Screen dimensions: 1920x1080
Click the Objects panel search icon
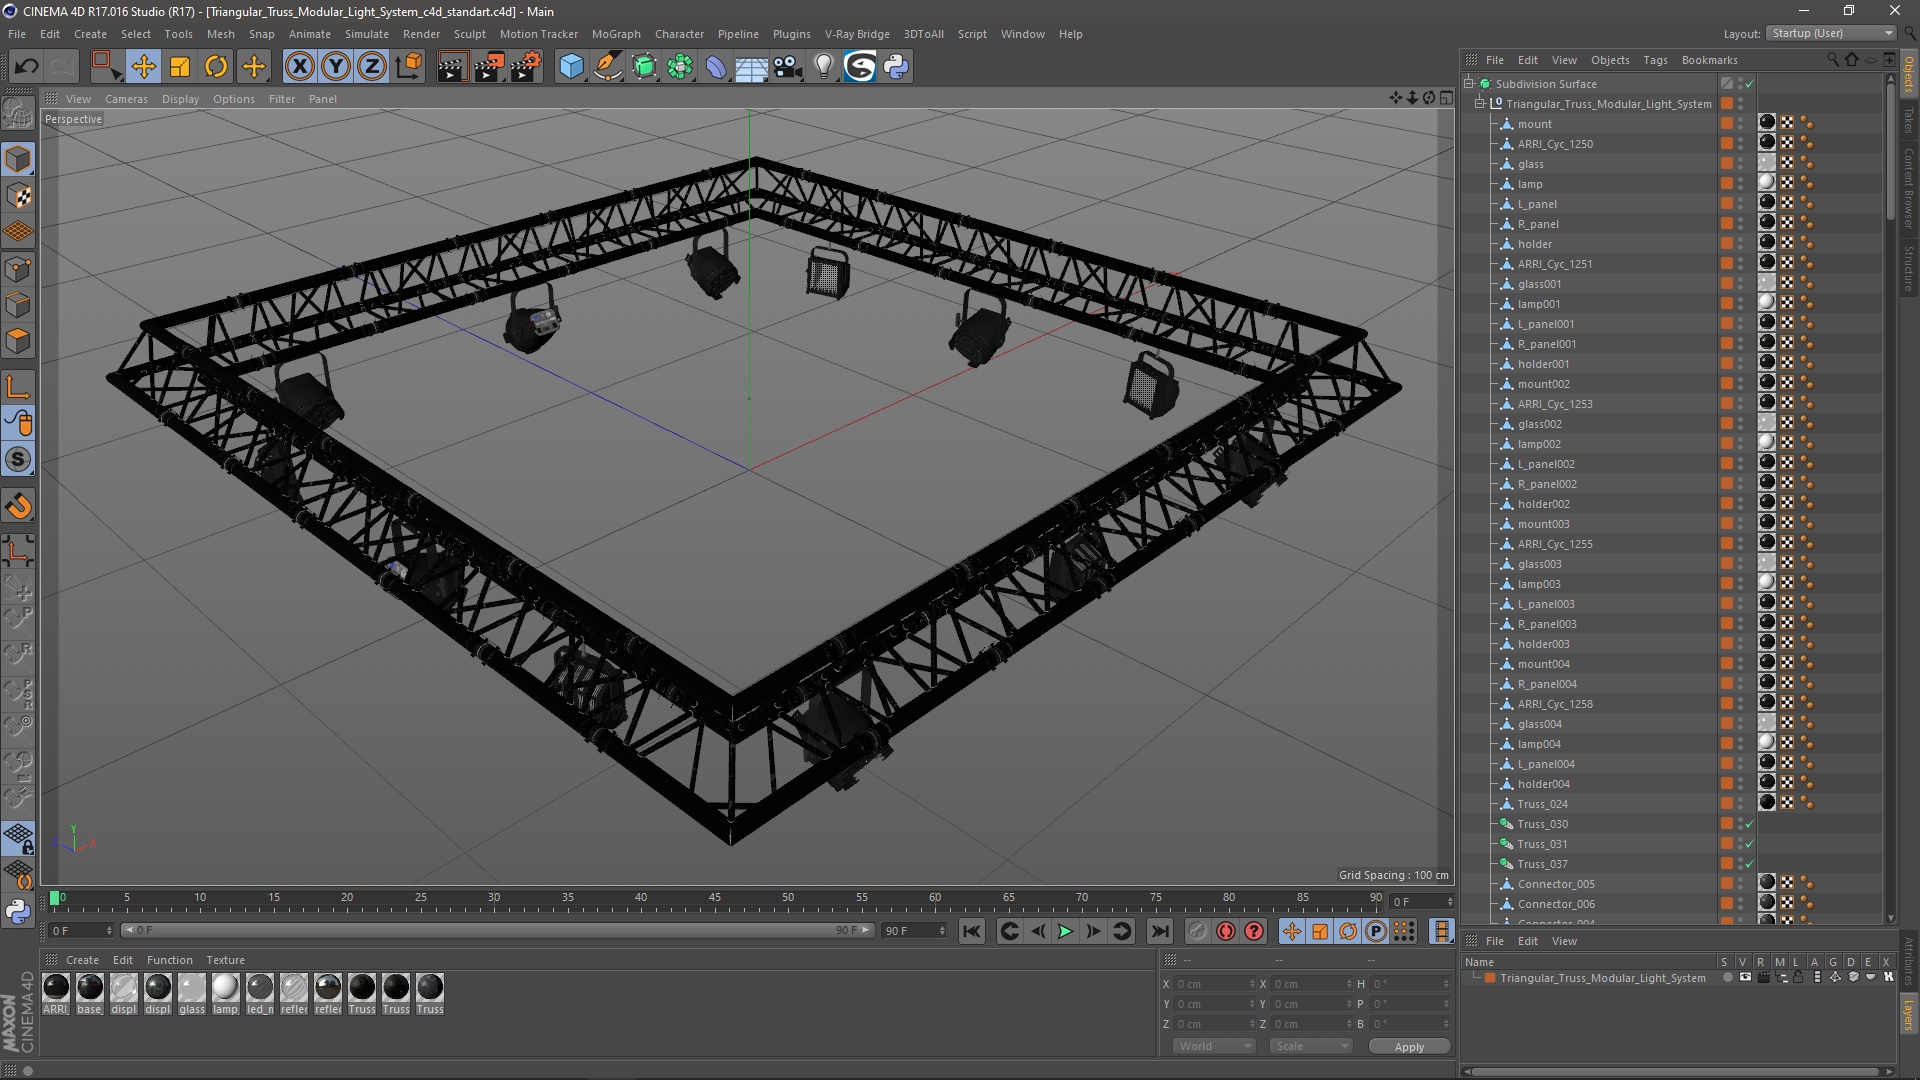click(1833, 60)
